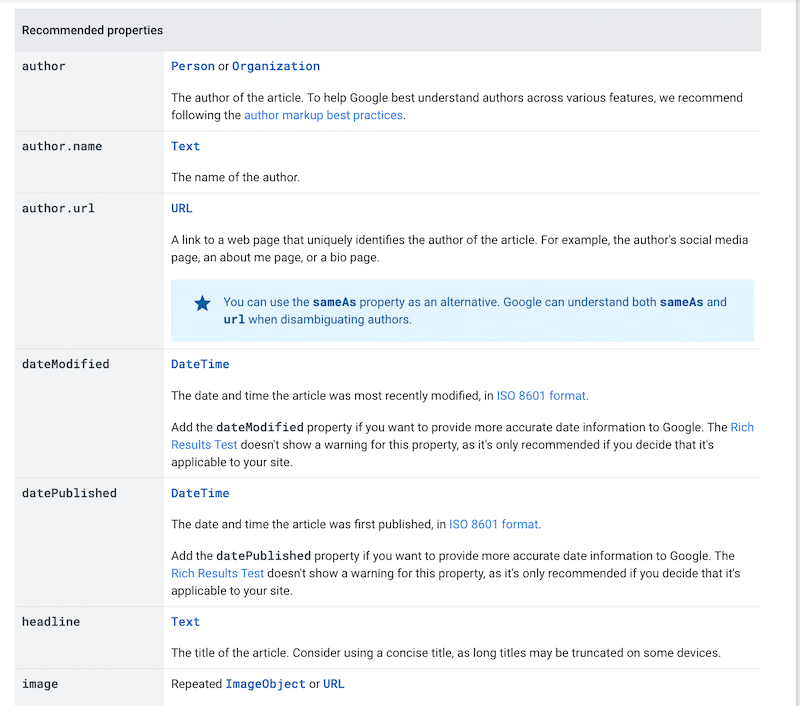The image size is (800, 706).
Task: Open the URL type link under image
Action: tap(333, 684)
